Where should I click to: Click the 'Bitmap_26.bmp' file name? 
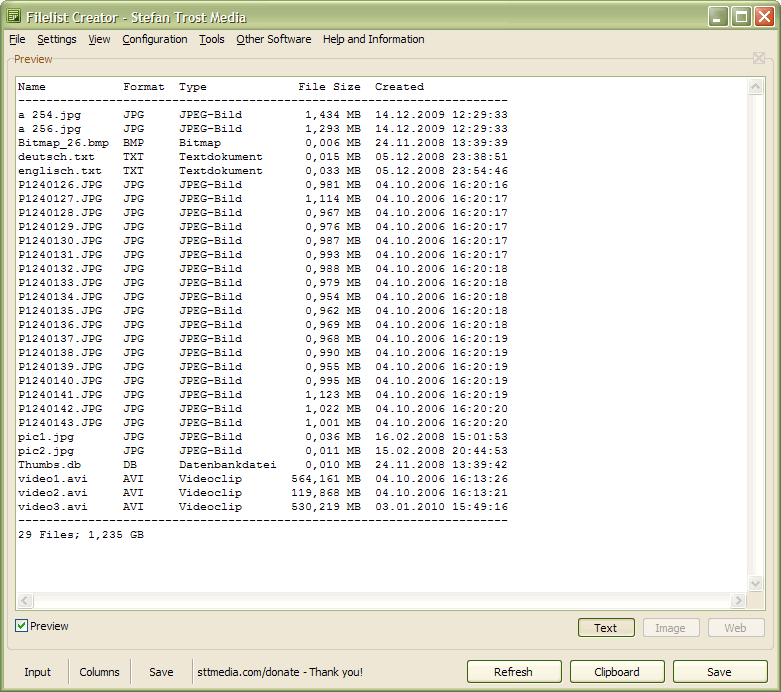(x=63, y=143)
